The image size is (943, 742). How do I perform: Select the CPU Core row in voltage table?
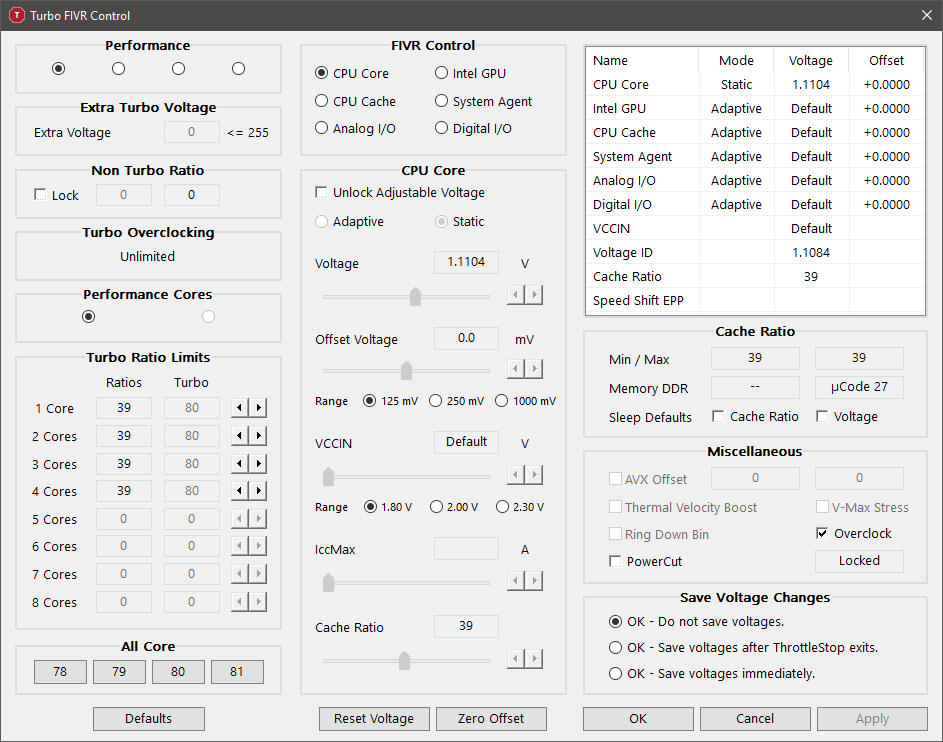coord(755,84)
